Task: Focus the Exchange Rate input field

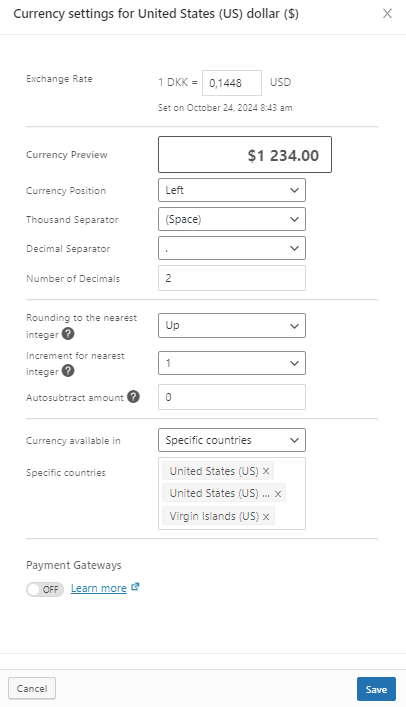Action: [232, 83]
